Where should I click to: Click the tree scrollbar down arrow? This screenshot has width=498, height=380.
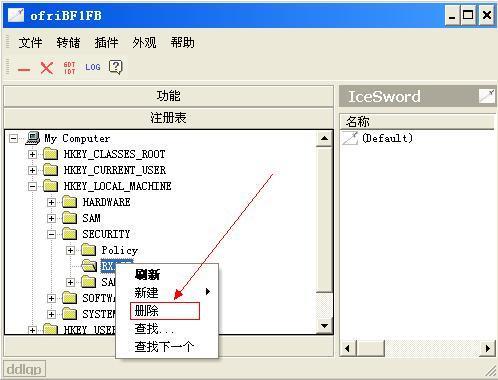[x=324, y=326]
